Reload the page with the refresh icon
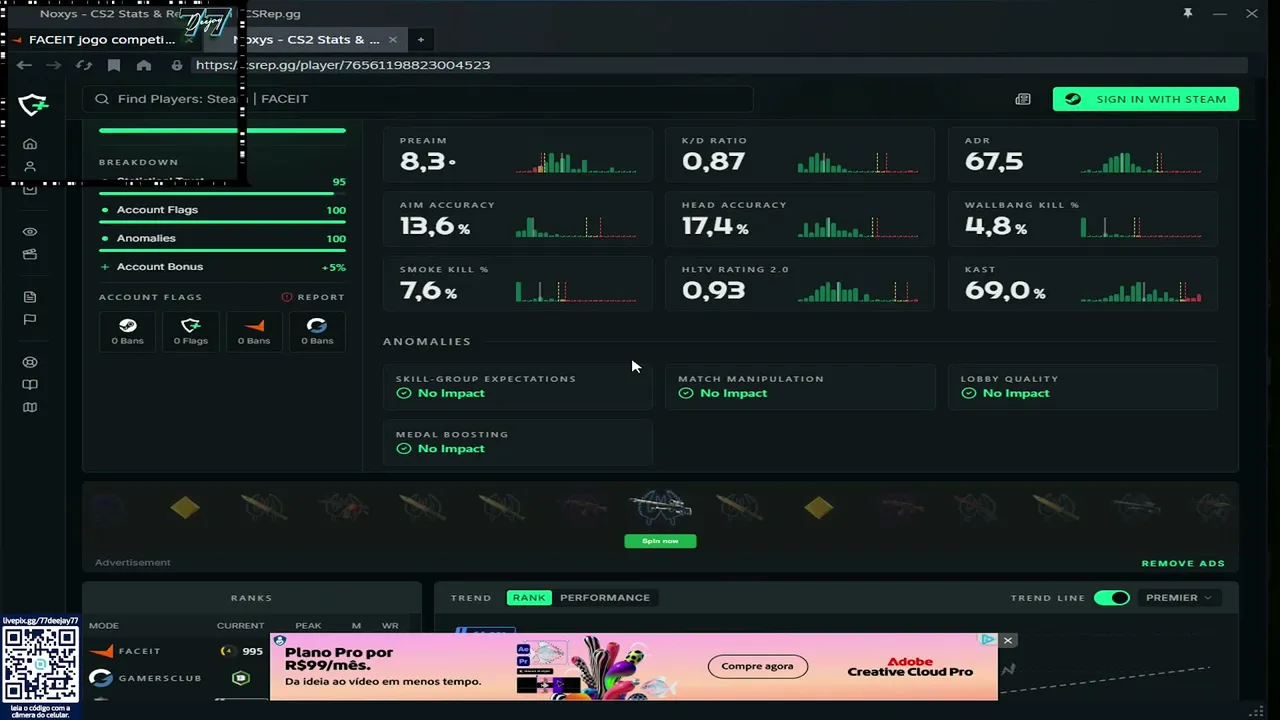 tap(84, 65)
